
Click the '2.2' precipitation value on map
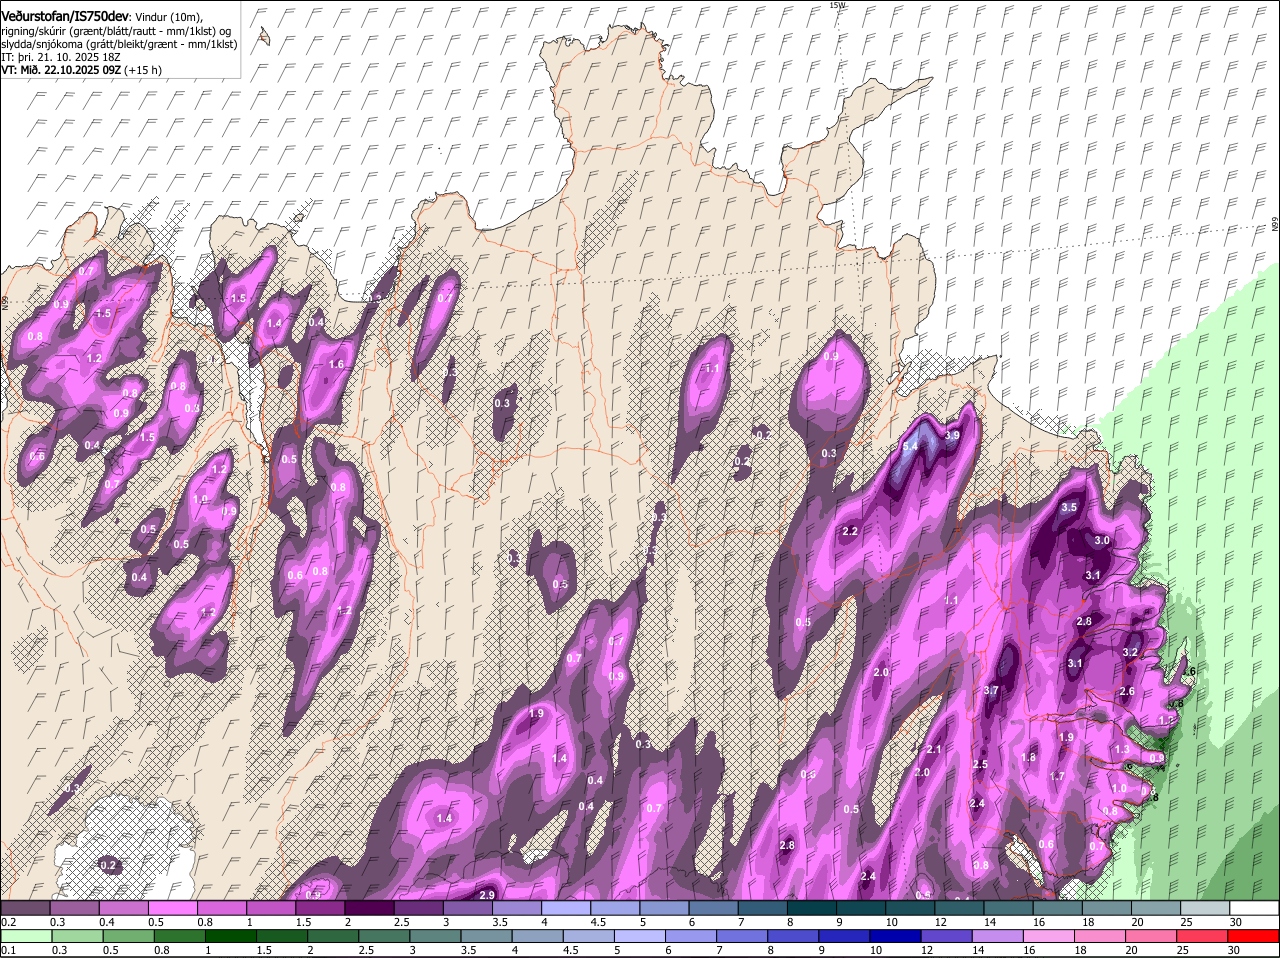tap(851, 531)
